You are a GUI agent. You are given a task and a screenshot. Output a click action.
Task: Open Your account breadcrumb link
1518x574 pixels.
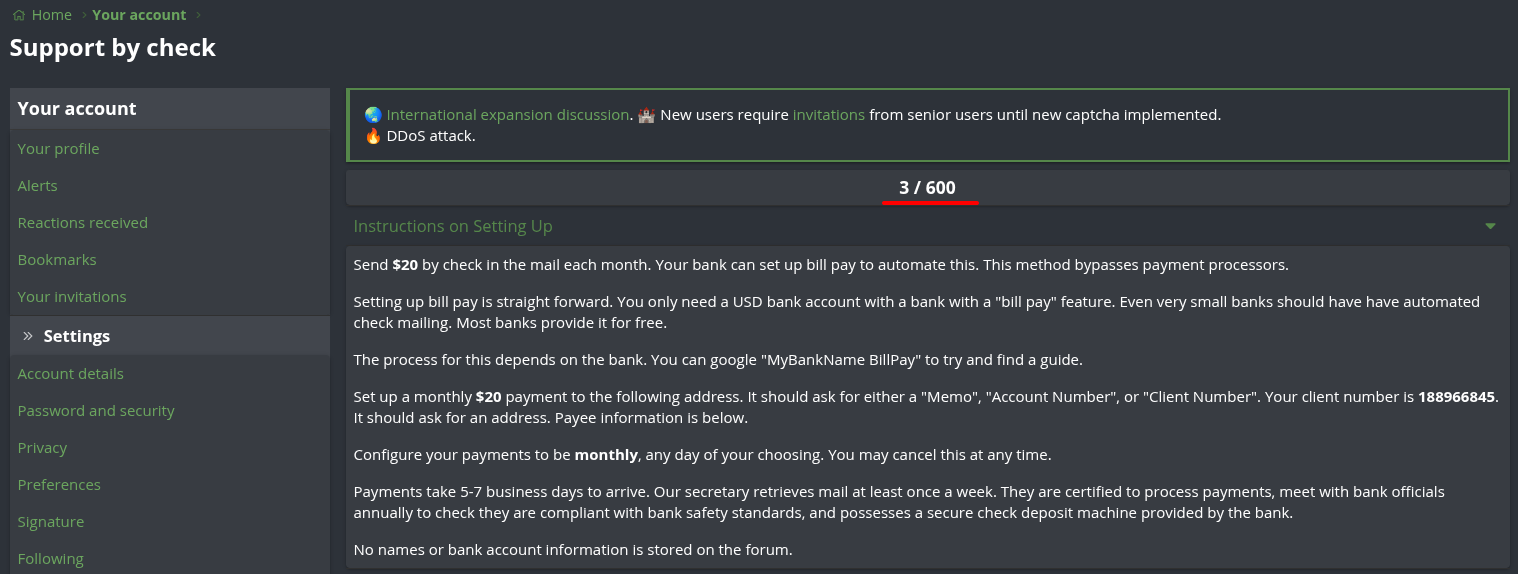139,15
